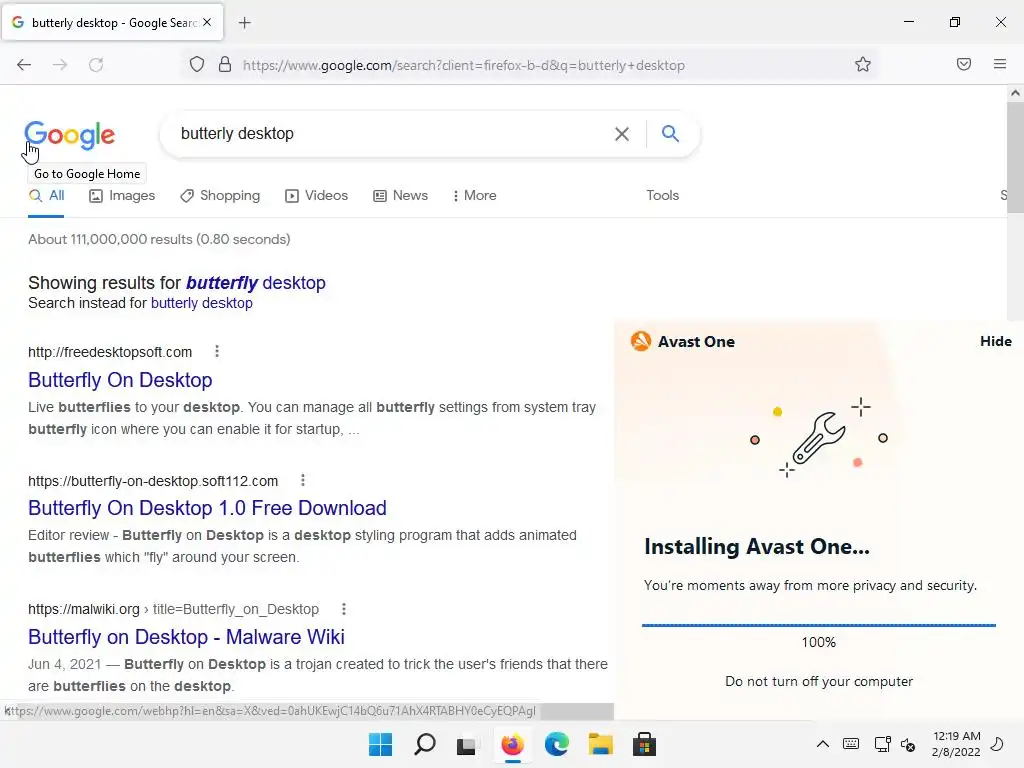Switch to the News tab

click(x=400, y=195)
